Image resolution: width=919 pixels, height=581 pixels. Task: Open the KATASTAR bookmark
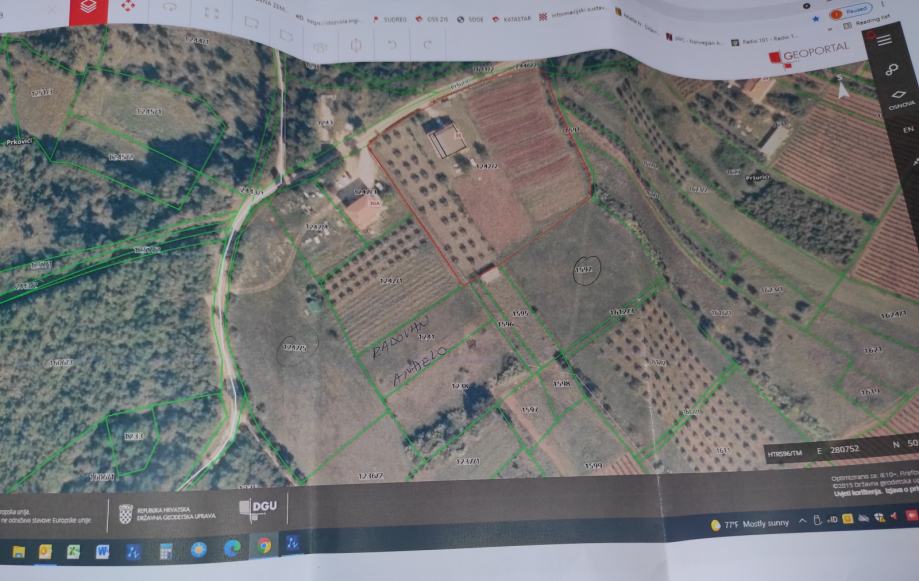tap(512, 19)
